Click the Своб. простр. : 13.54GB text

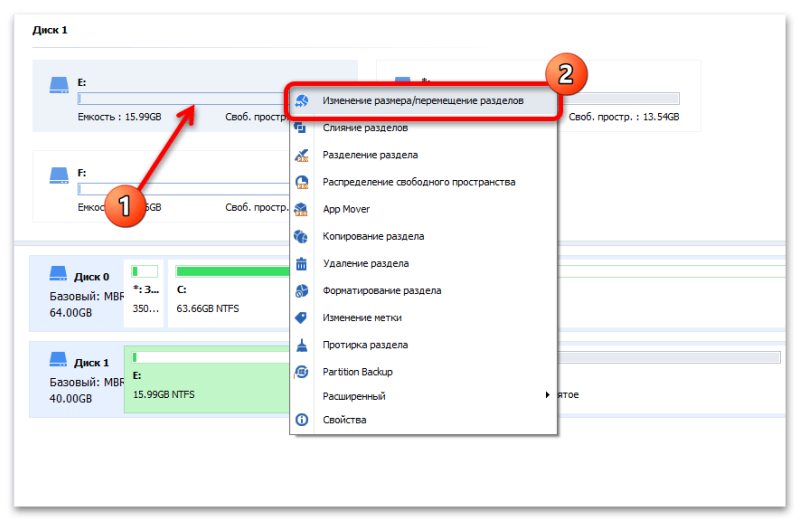click(624, 117)
